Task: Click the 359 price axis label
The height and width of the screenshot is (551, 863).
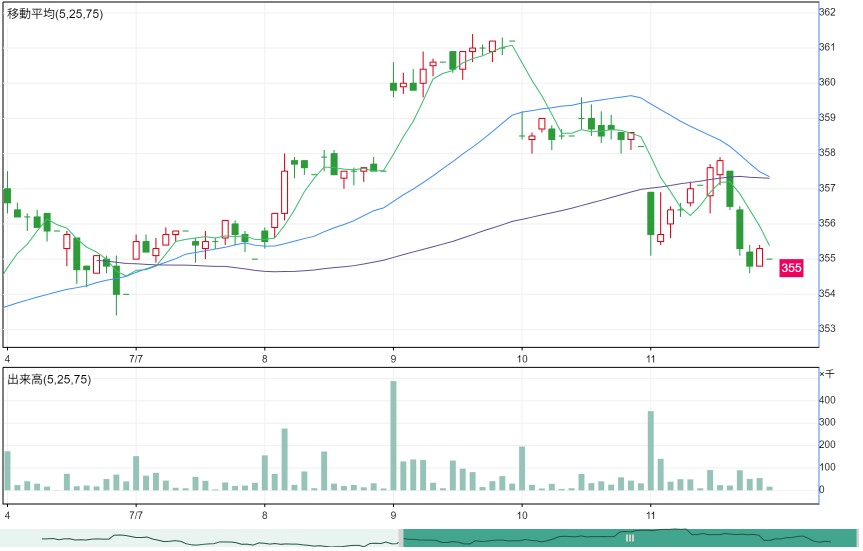Action: 827,118
